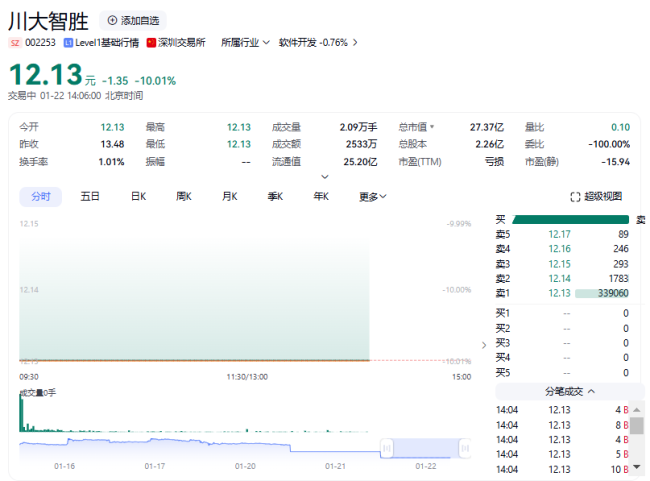Open 超级视图 fullscreen view

click(x=596, y=197)
